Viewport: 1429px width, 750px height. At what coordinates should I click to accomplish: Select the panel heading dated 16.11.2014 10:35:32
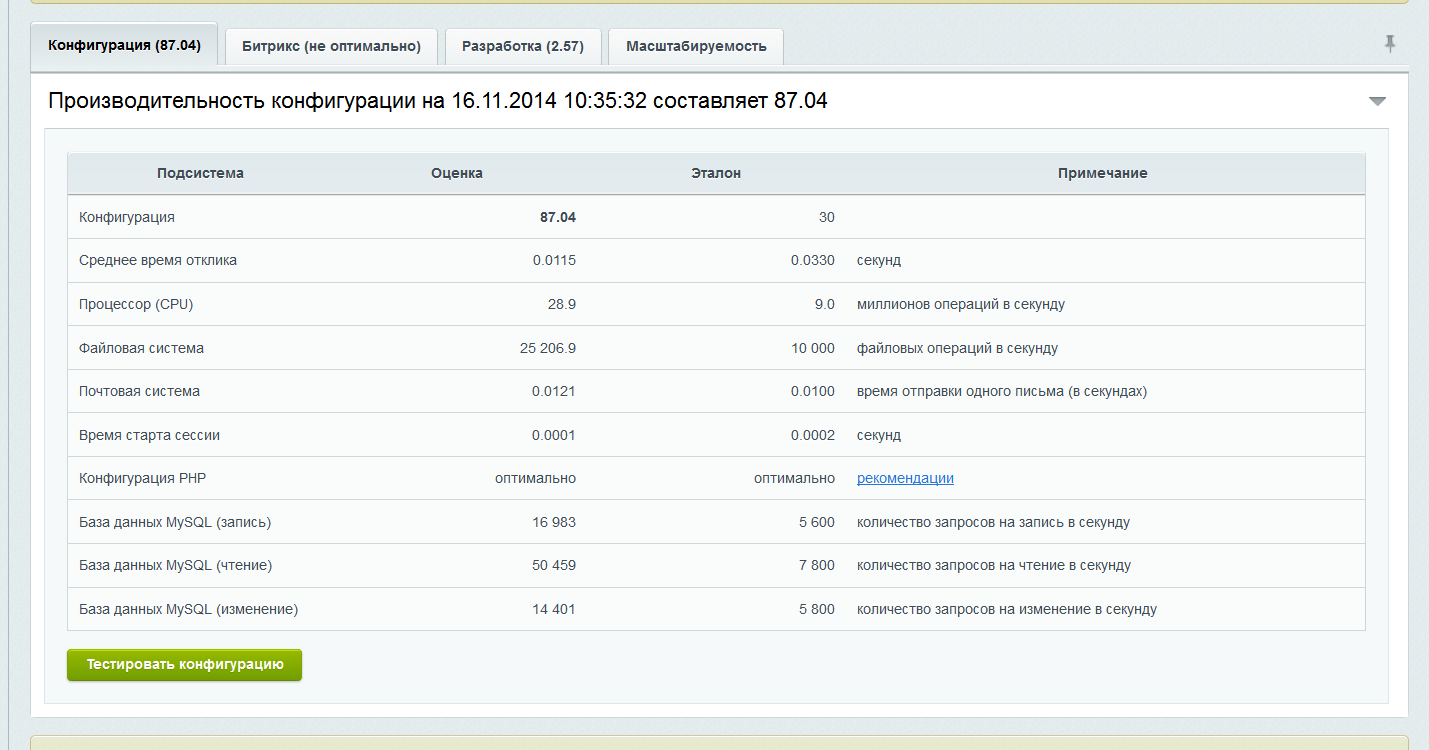point(438,101)
